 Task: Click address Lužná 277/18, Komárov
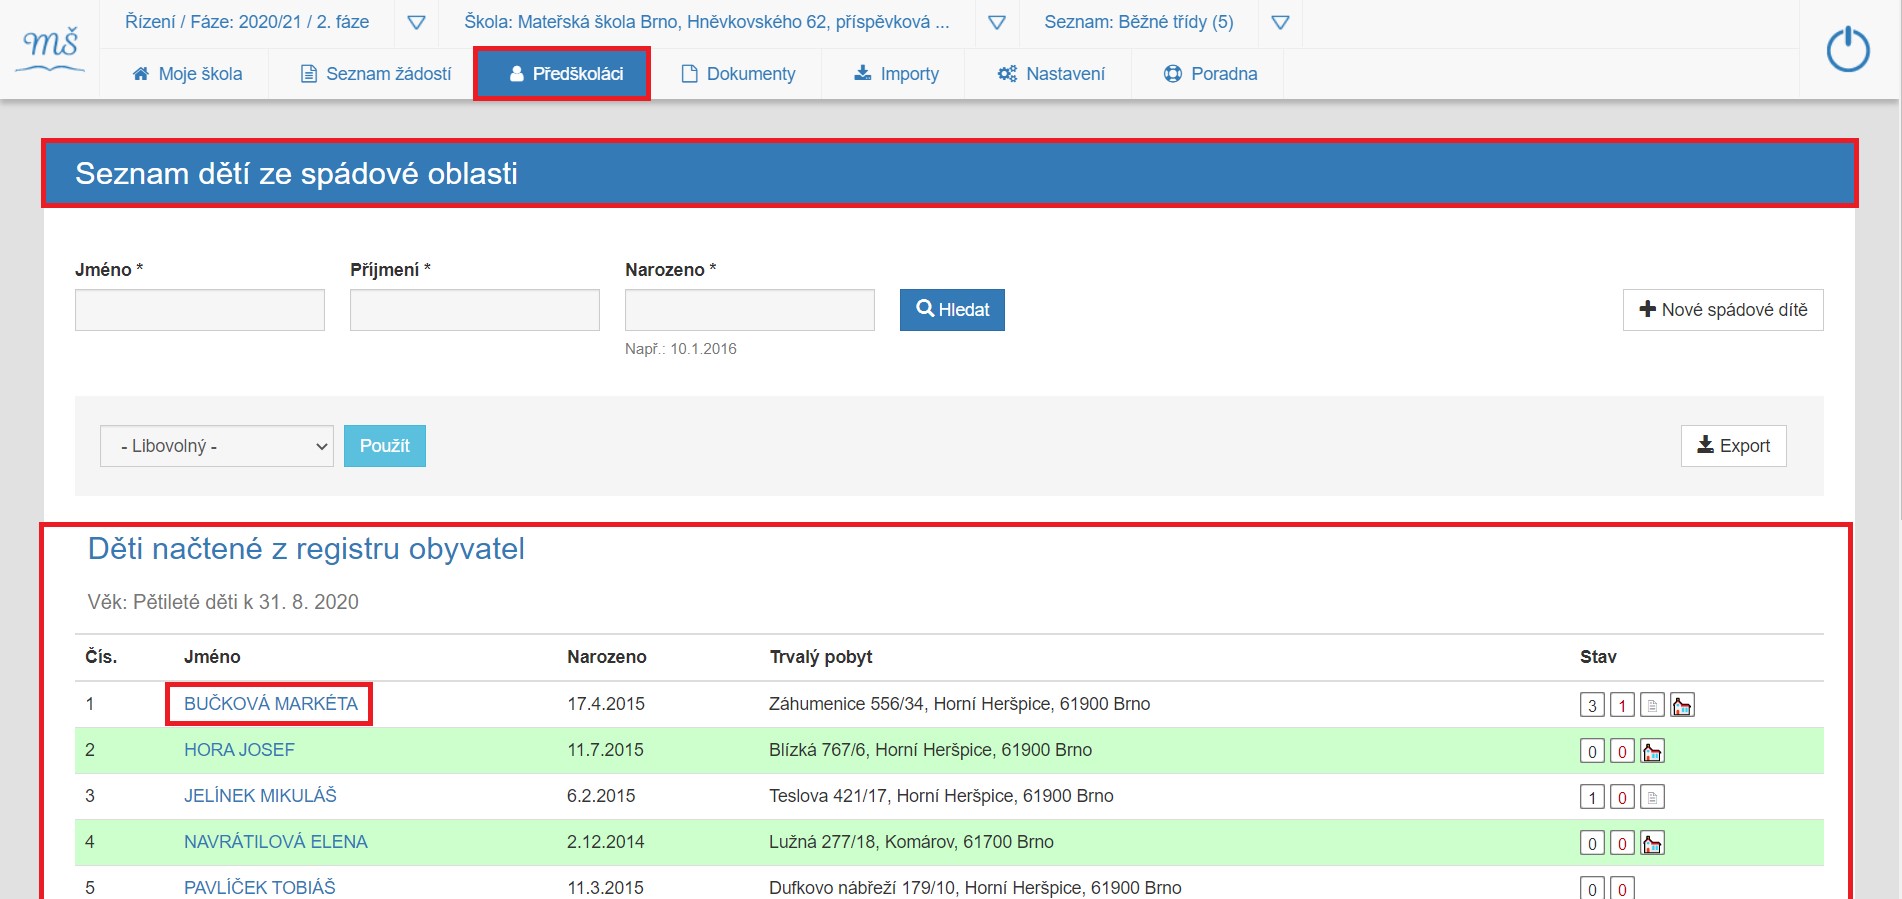(911, 842)
